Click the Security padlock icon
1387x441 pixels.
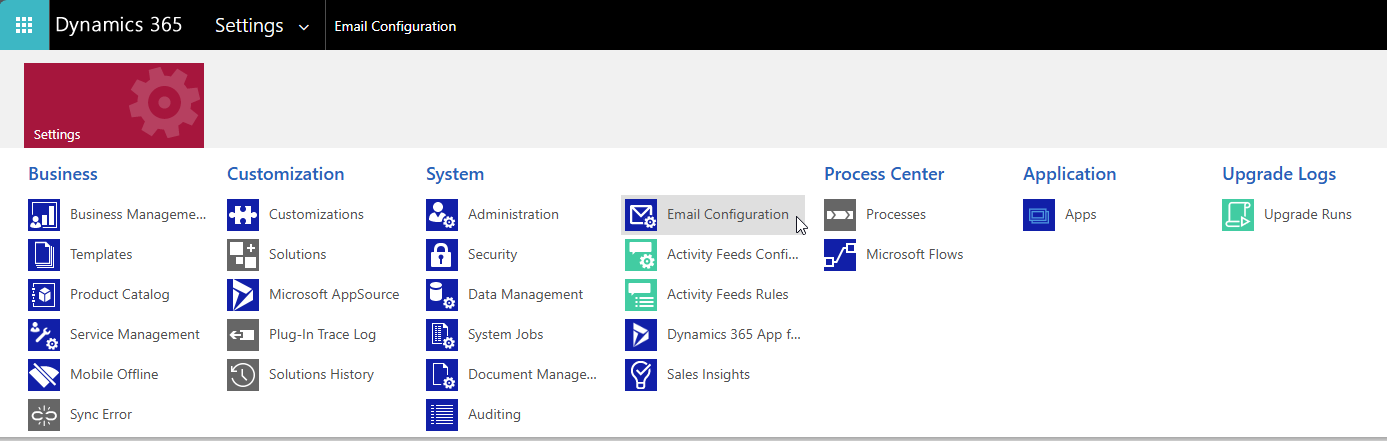click(442, 255)
